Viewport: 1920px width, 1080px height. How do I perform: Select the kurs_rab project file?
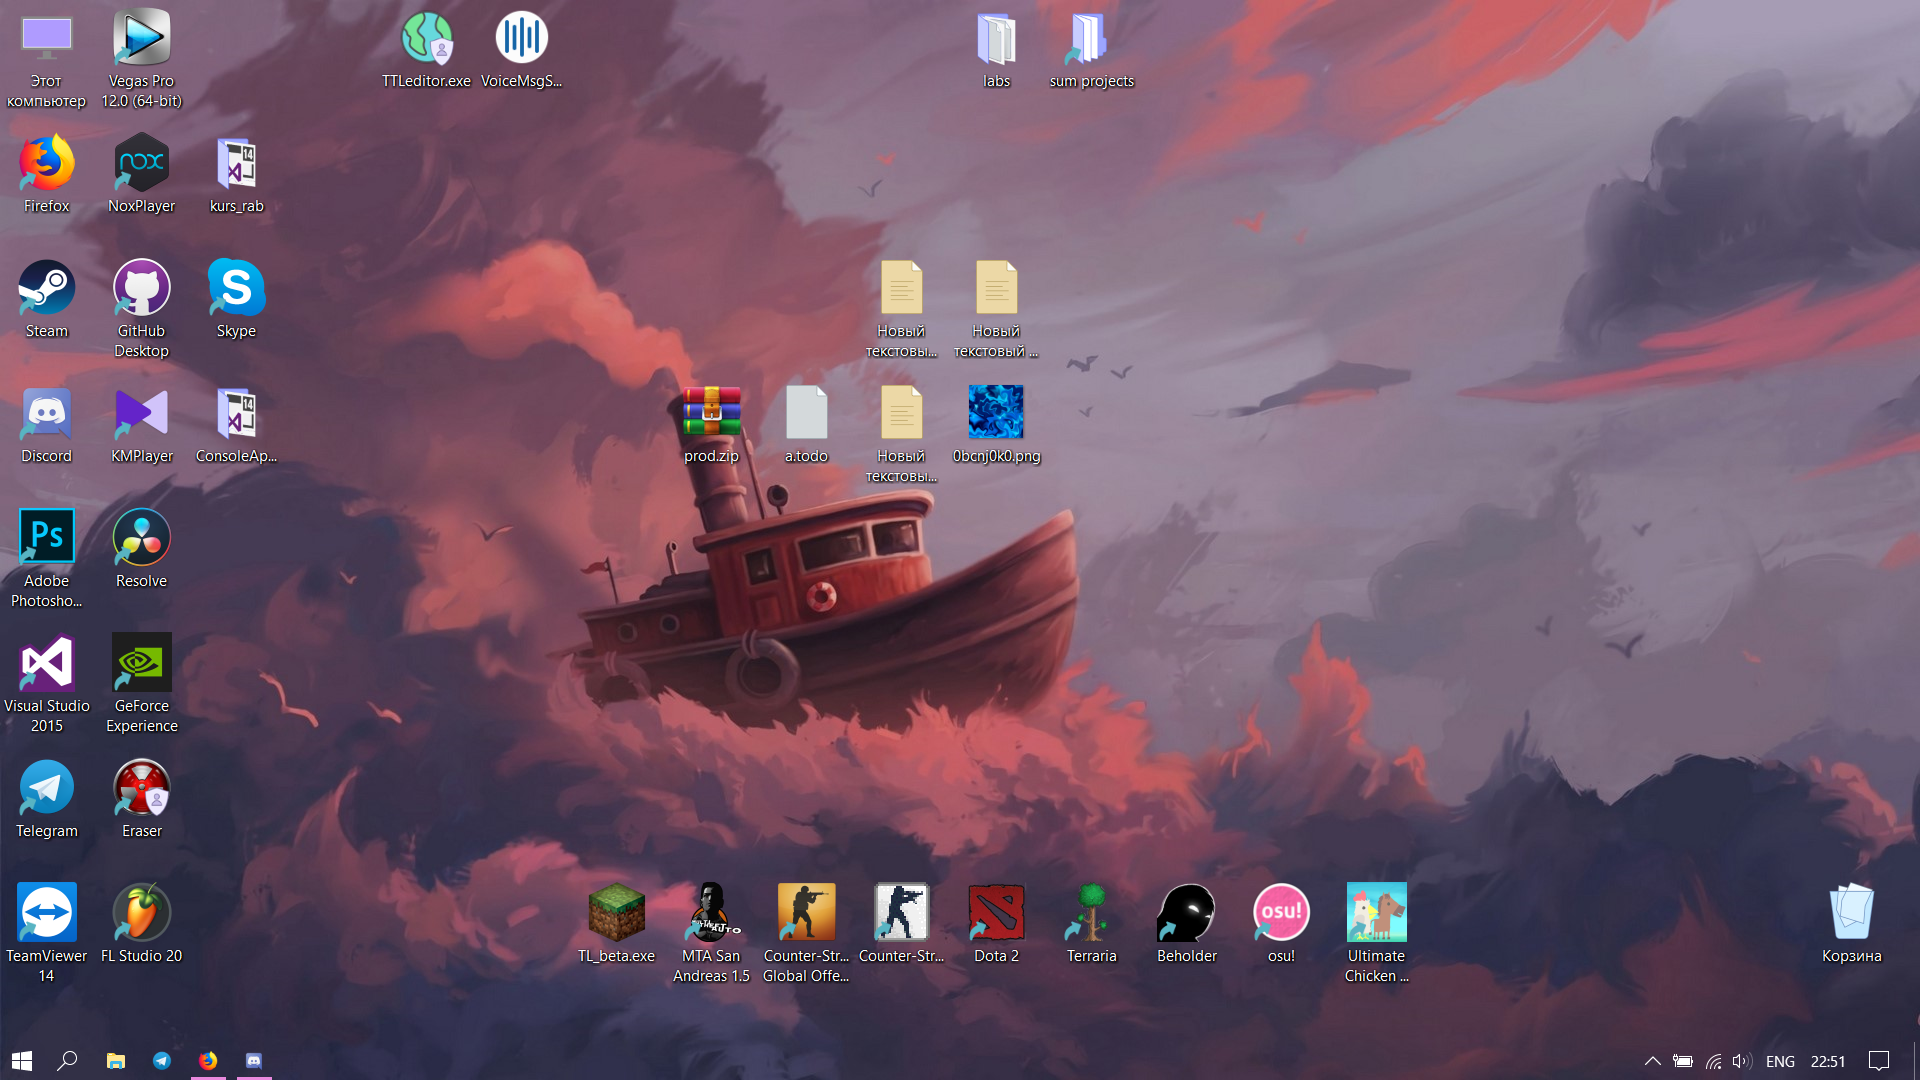236,175
